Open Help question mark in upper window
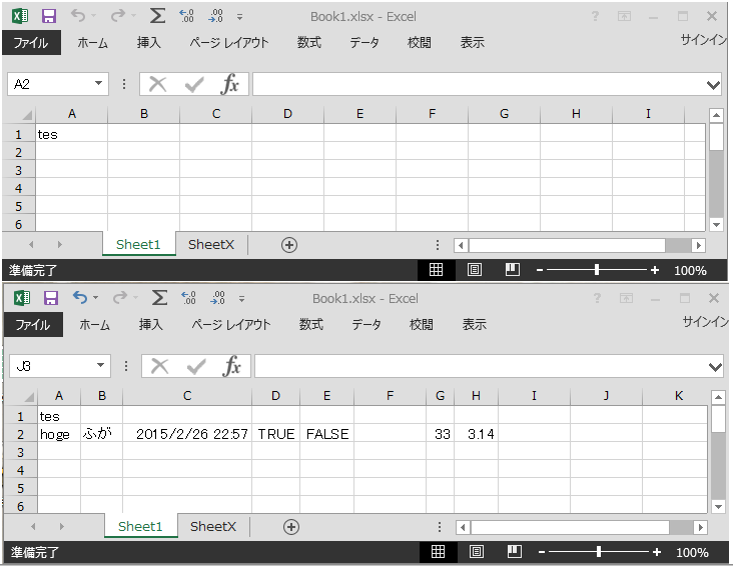This screenshot has height=566, width=733. 595,16
